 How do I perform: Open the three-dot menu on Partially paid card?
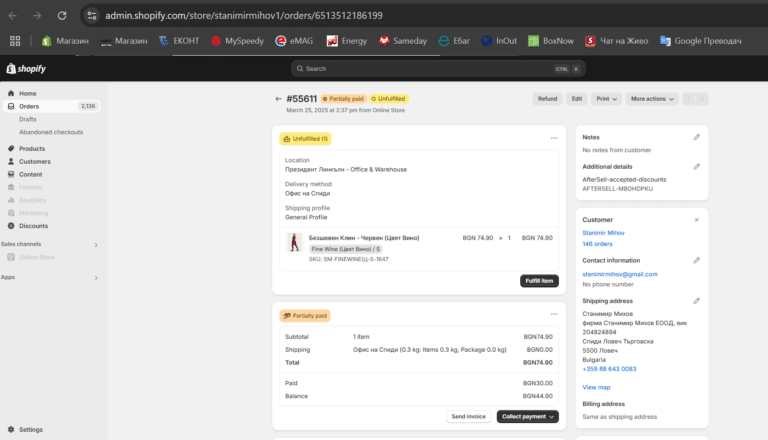(x=553, y=315)
